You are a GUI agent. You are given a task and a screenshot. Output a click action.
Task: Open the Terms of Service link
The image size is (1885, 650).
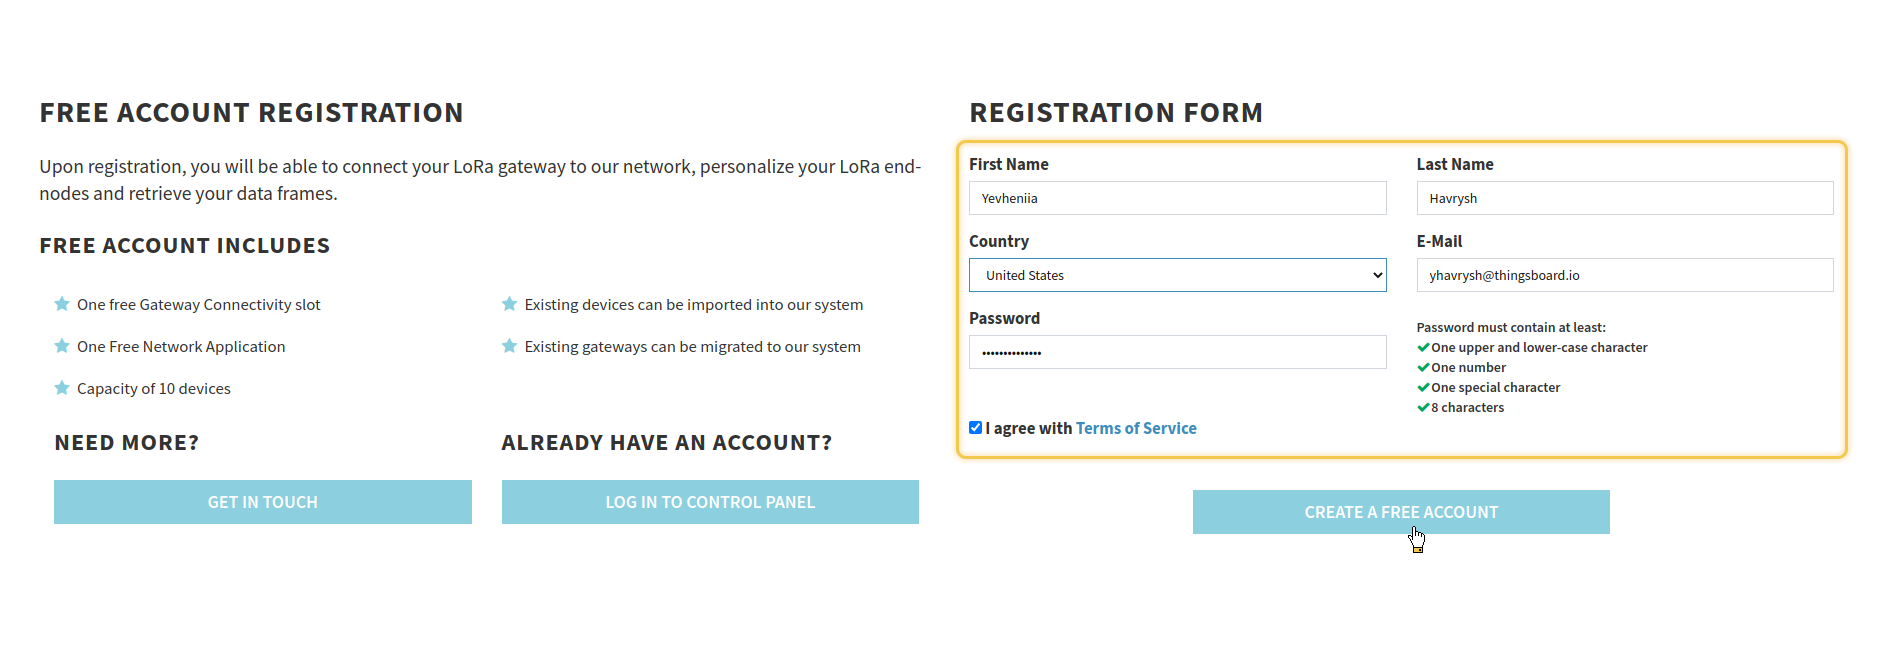[x=1136, y=428]
